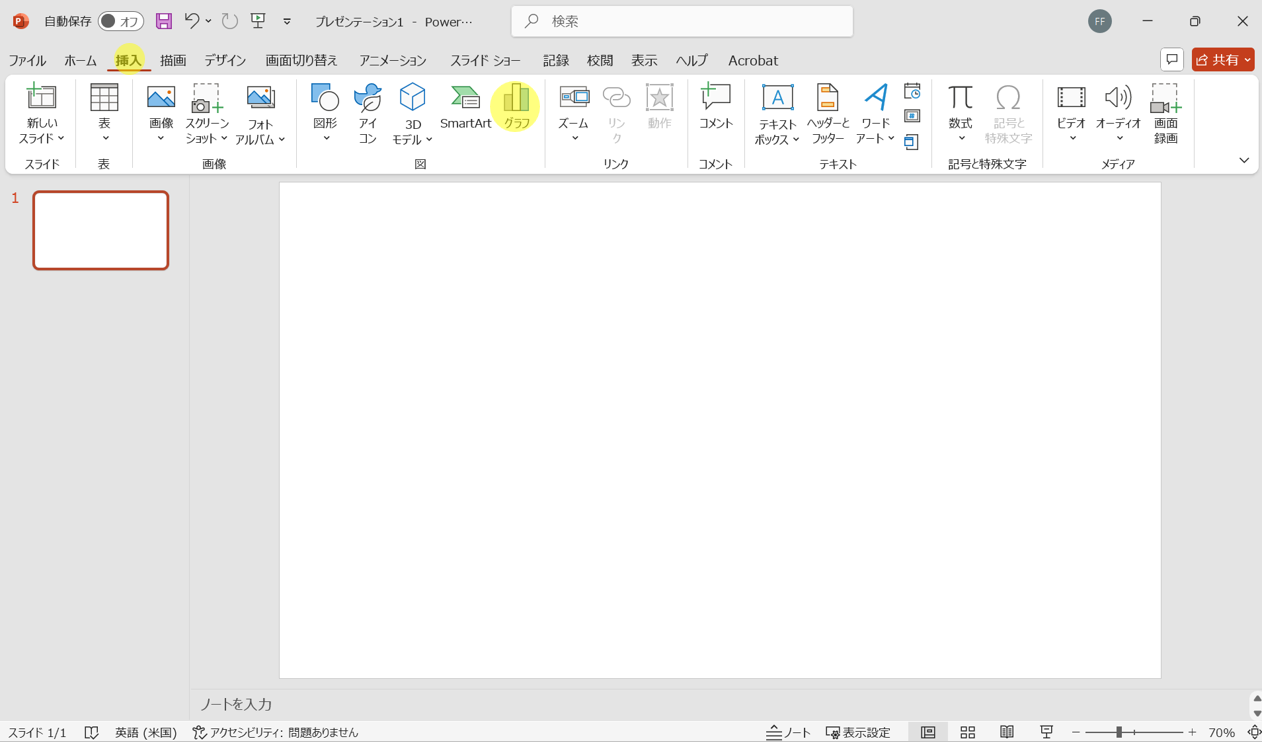
Task: Click アクセシビリティ: 問題ありません status
Action: pos(275,732)
